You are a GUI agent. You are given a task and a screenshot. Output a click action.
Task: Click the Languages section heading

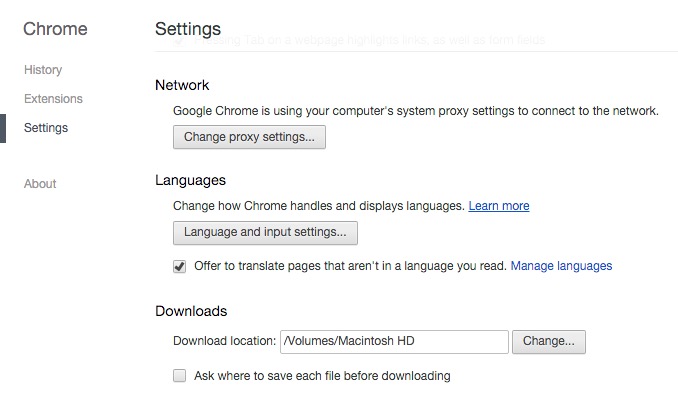(190, 180)
